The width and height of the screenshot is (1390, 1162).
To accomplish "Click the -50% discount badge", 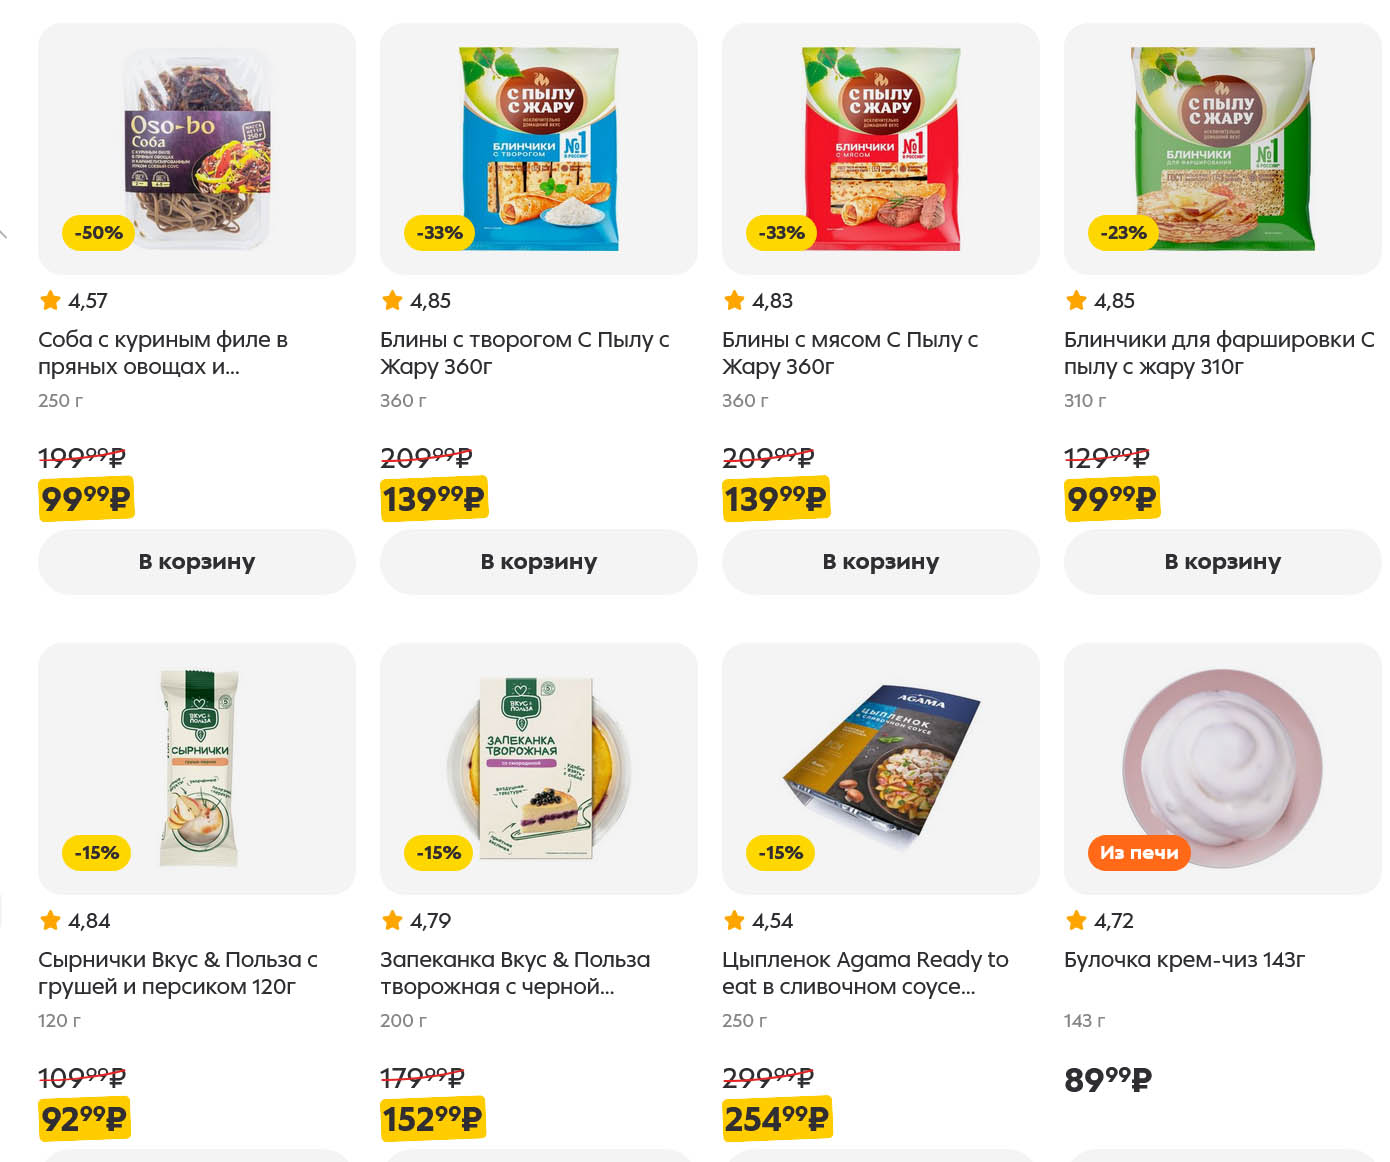I will click(x=98, y=233).
